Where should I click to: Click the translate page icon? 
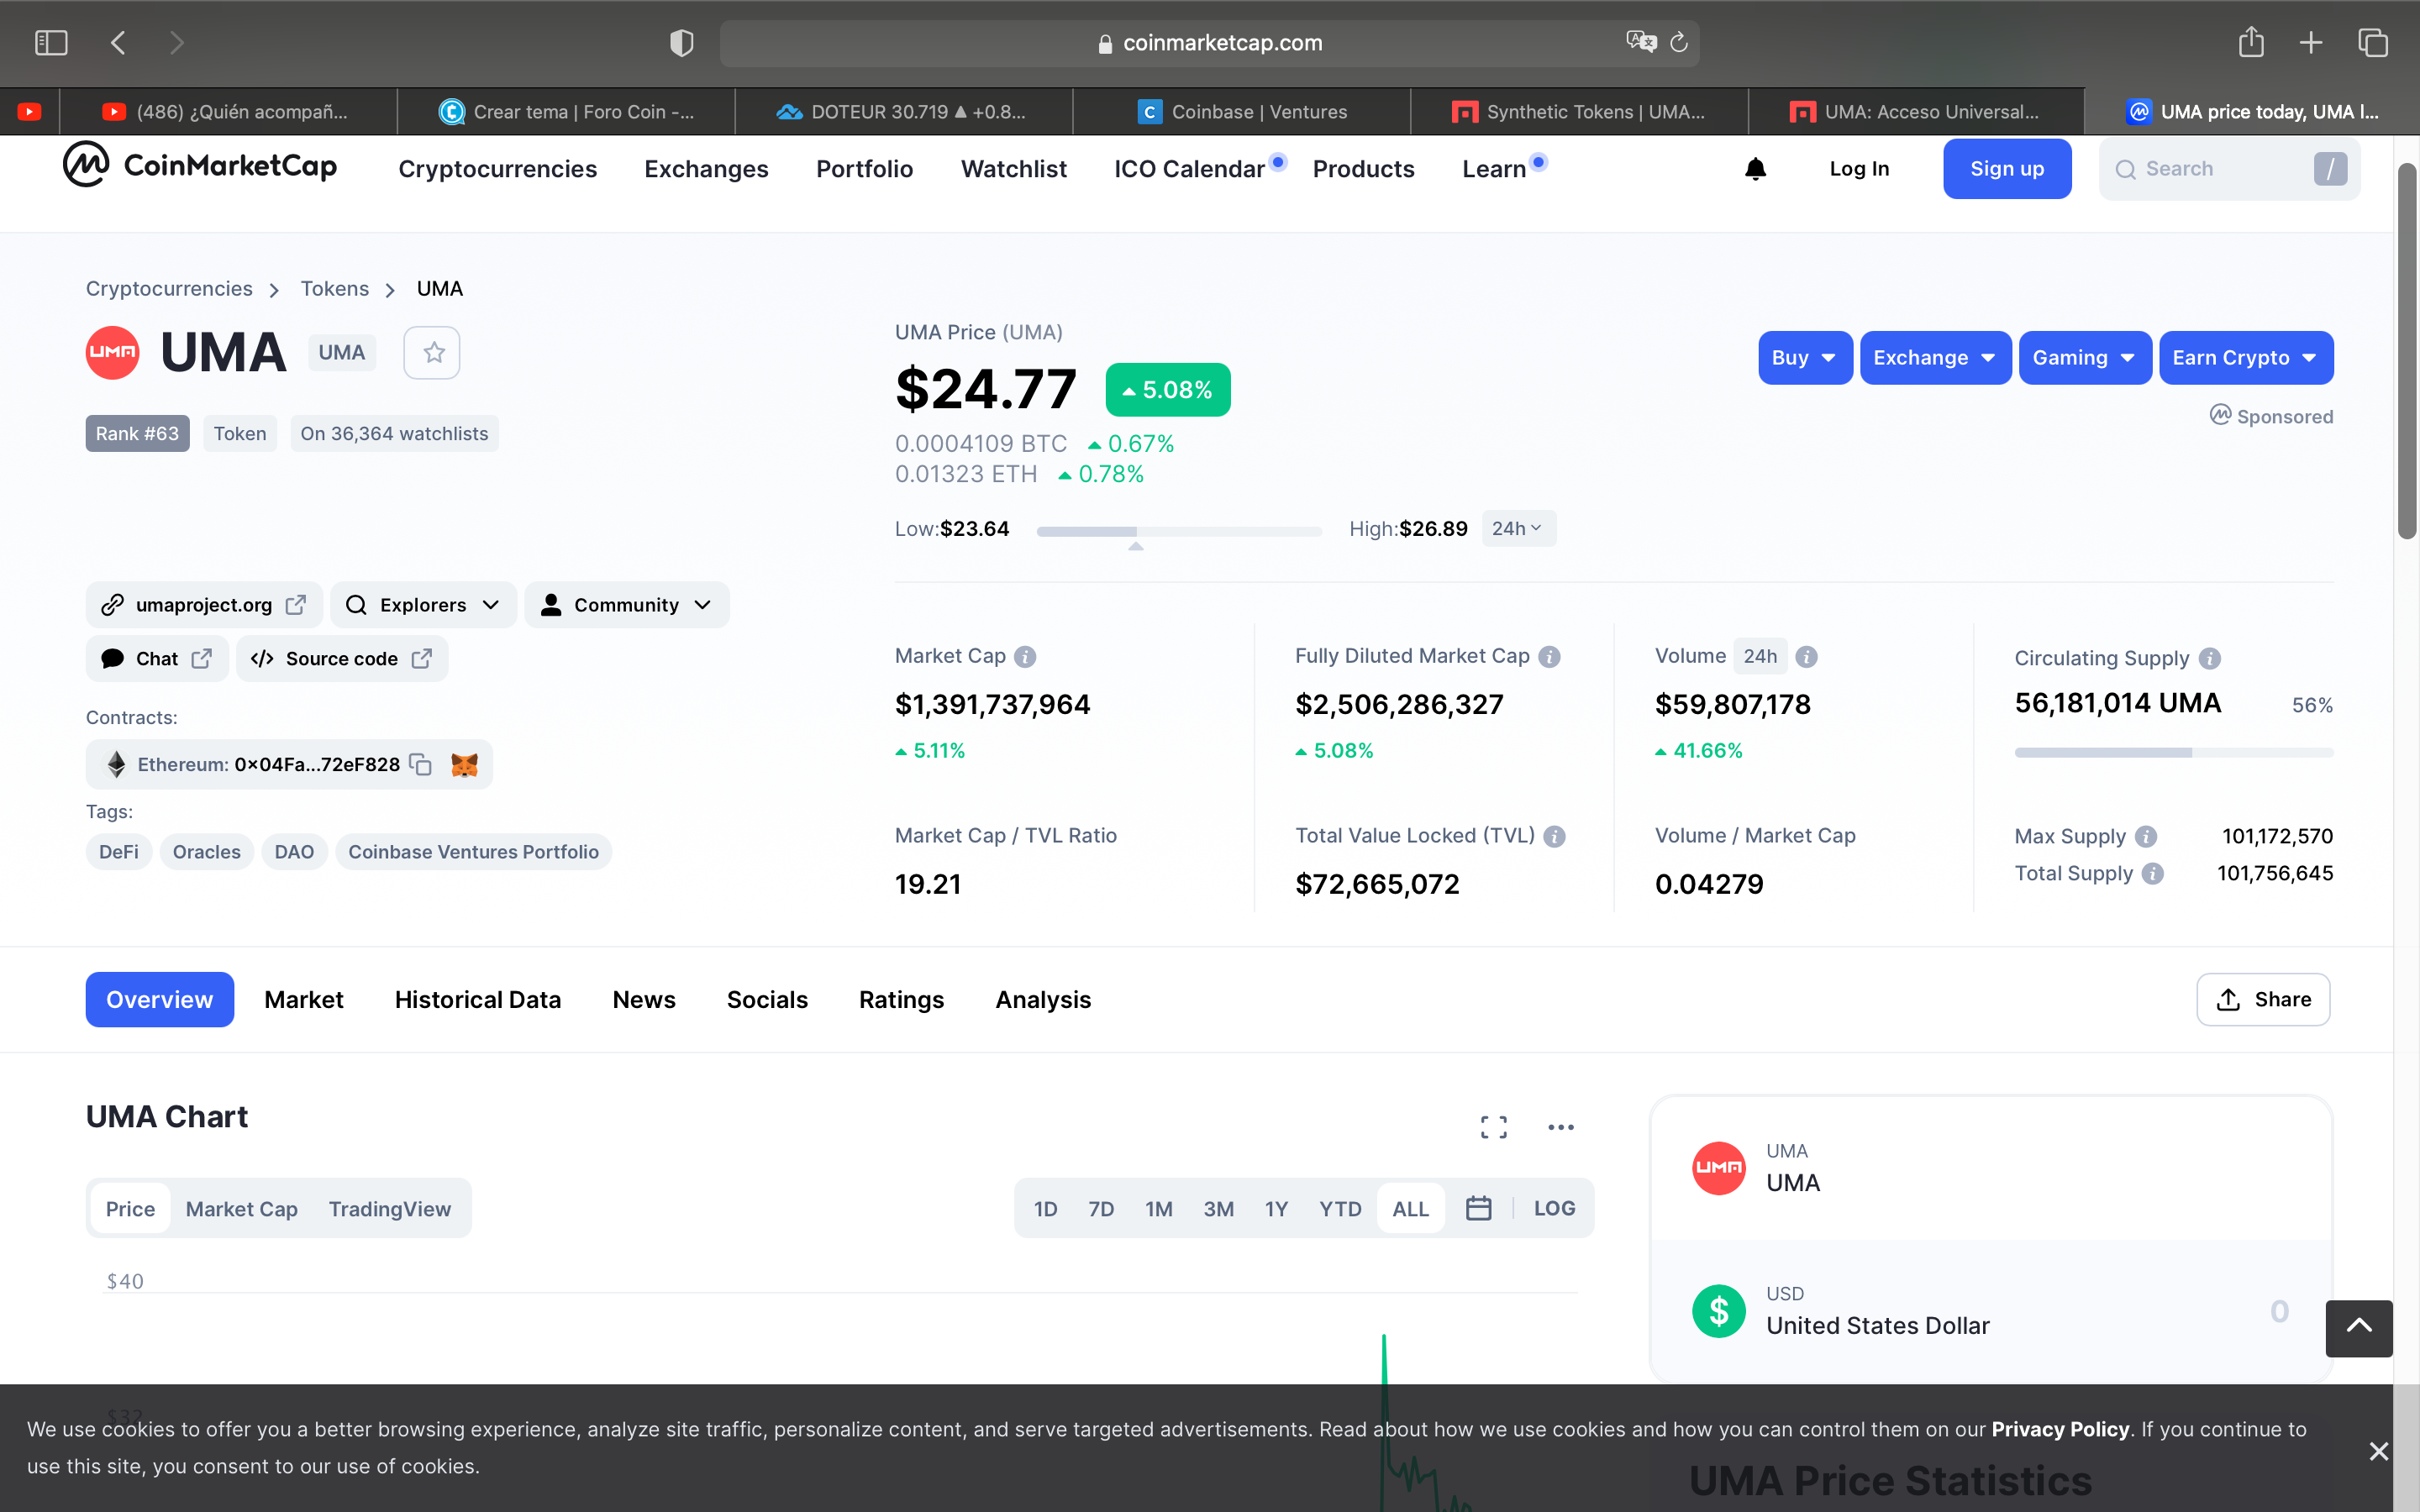[x=1641, y=42]
